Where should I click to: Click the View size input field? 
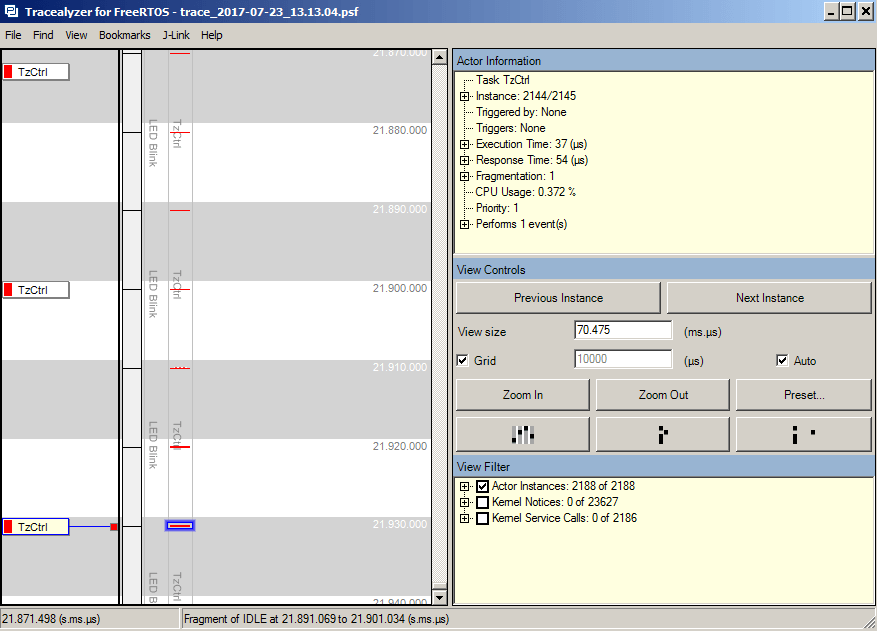coord(623,330)
